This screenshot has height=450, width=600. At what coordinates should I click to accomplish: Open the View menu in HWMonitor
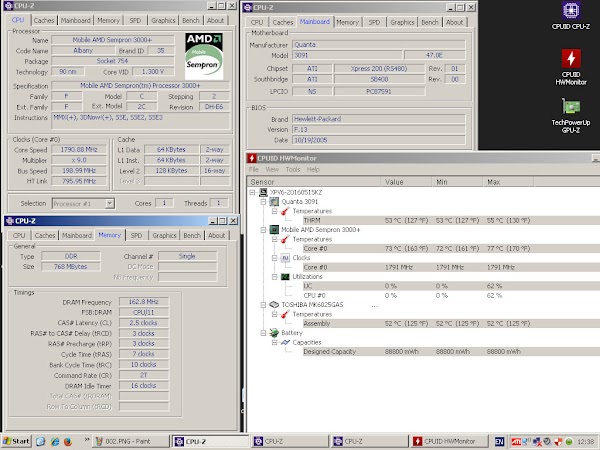pyautogui.click(x=272, y=169)
